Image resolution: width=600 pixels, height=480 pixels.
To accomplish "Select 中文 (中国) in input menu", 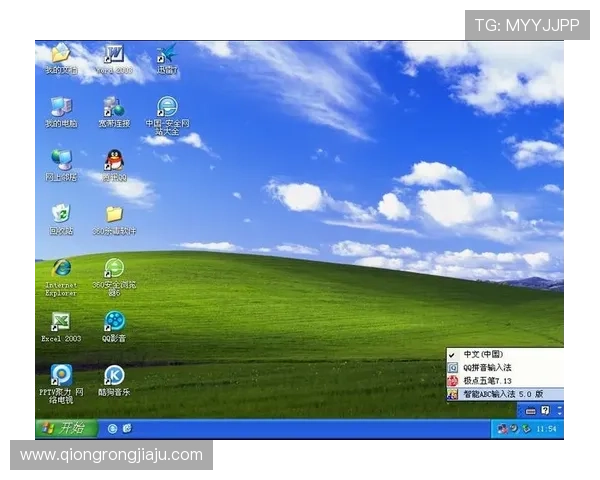I will pos(505,354).
